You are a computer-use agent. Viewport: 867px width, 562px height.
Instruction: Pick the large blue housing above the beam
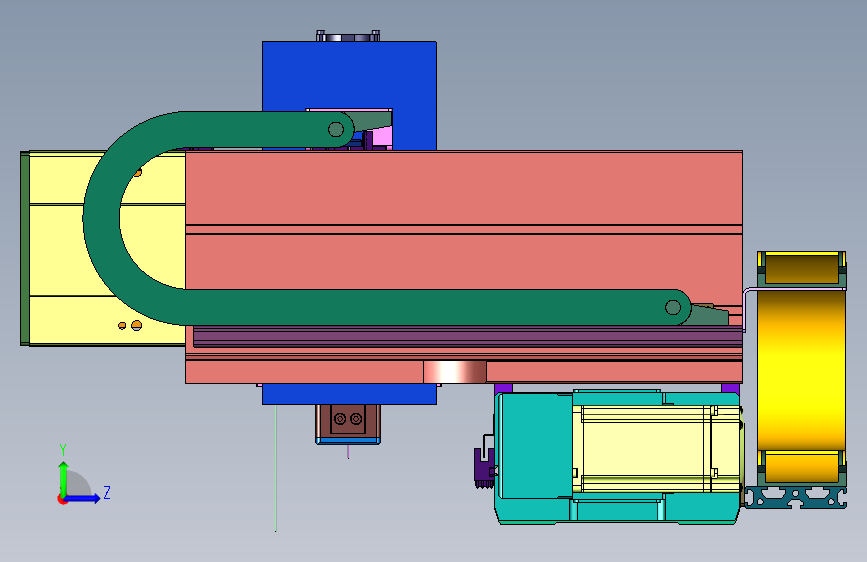(349, 75)
